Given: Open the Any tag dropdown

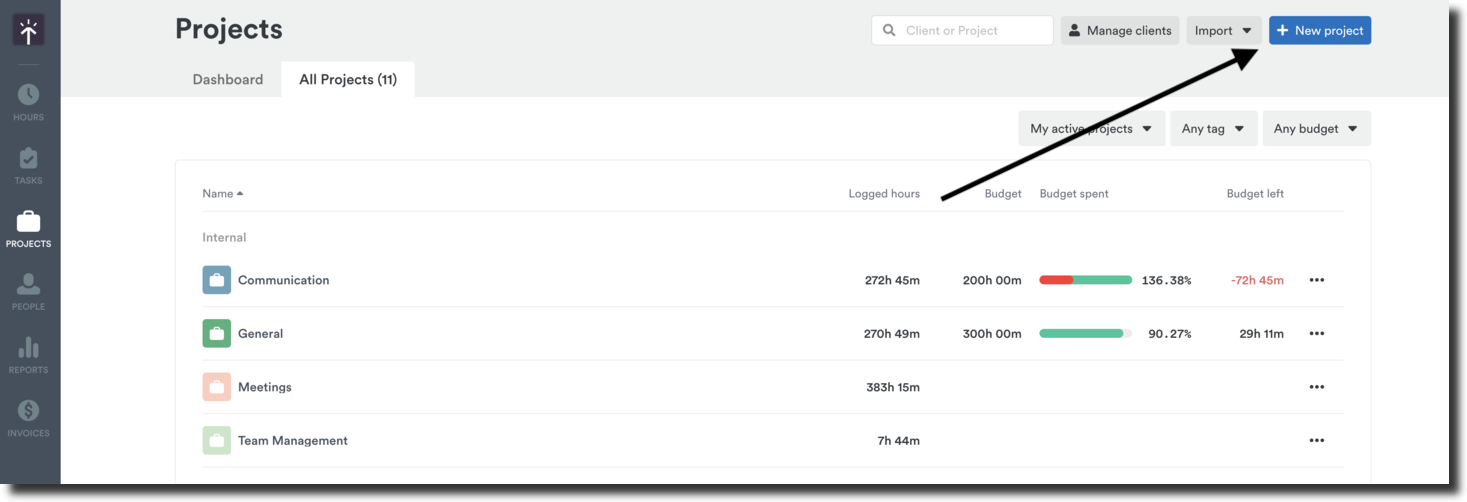Looking at the screenshot, I should click(x=1213, y=129).
